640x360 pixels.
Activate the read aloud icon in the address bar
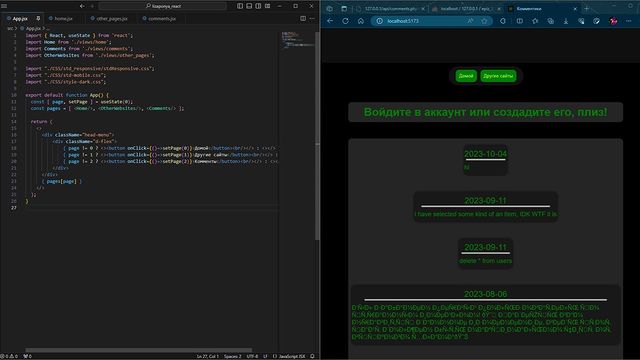[x=471, y=21]
